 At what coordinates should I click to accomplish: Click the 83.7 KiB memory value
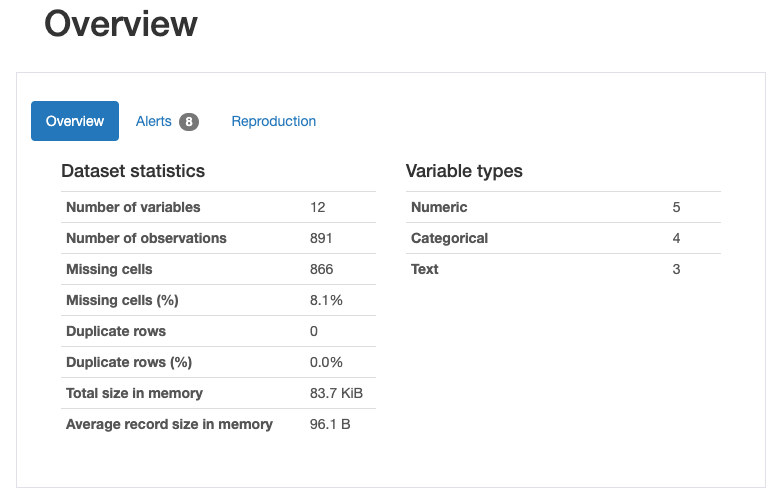[x=336, y=393]
